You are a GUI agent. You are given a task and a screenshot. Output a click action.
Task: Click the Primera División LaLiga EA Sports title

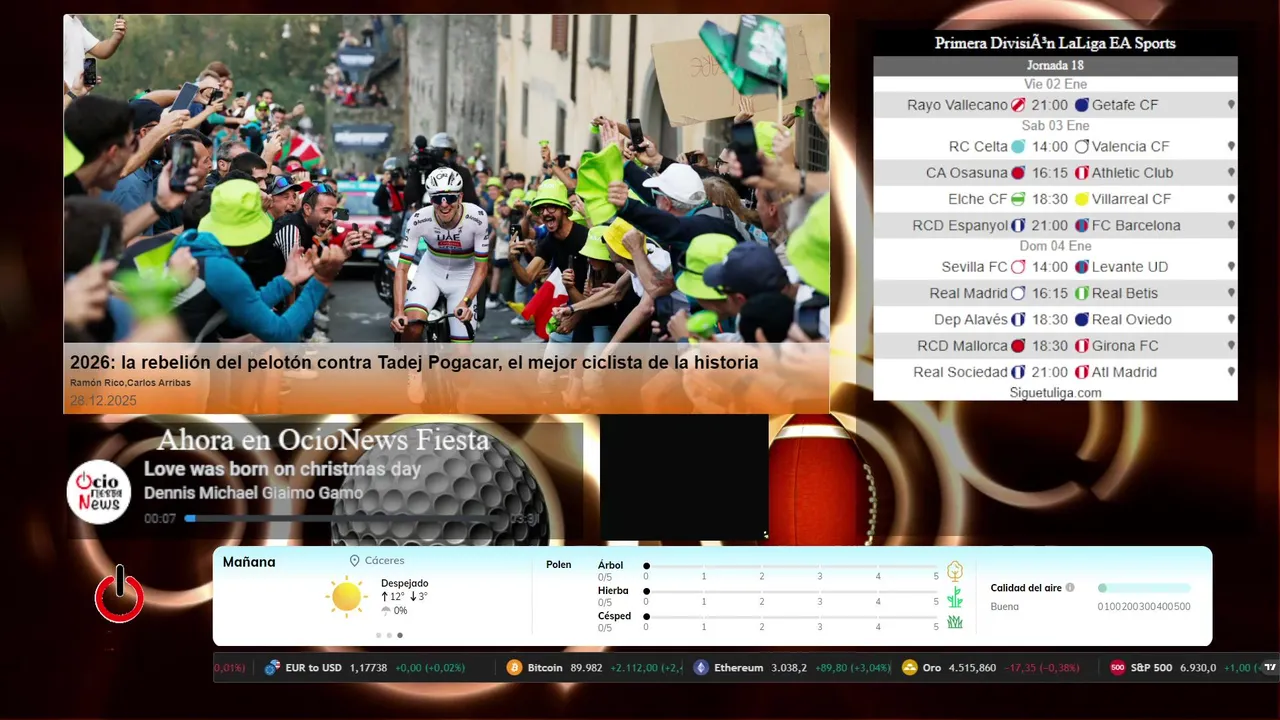tap(1055, 43)
